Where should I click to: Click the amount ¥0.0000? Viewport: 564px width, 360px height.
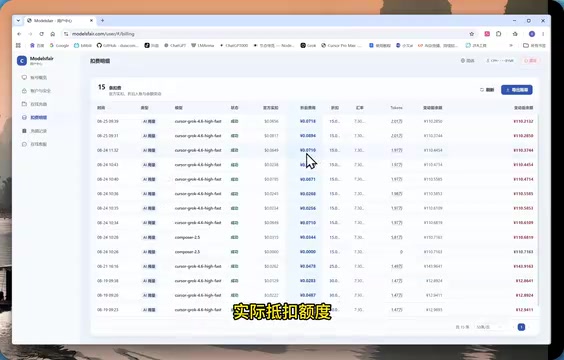point(308,252)
